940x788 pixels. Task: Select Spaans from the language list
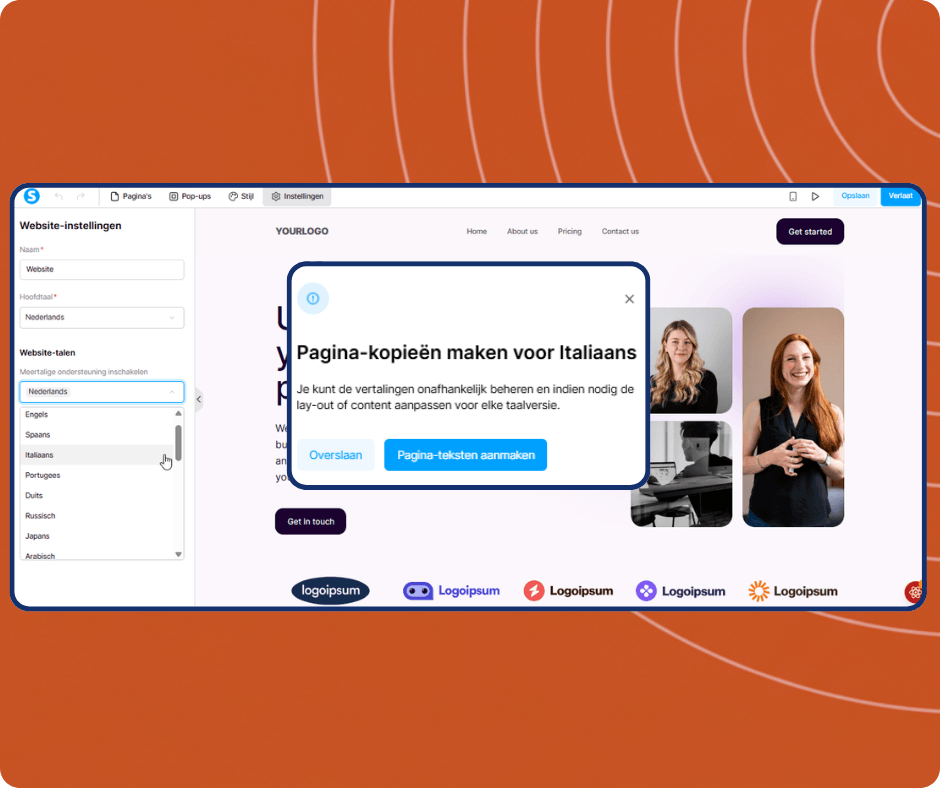point(97,435)
